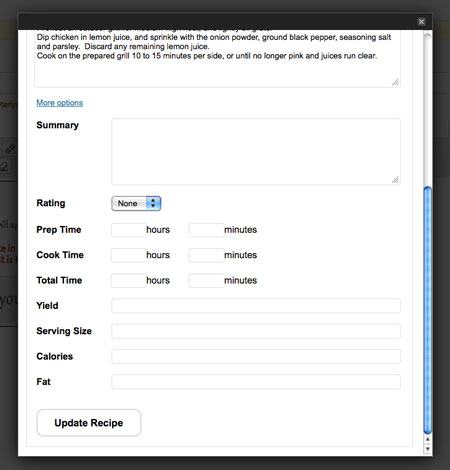
Task: Focus the Calories input field
Action: tap(256, 356)
